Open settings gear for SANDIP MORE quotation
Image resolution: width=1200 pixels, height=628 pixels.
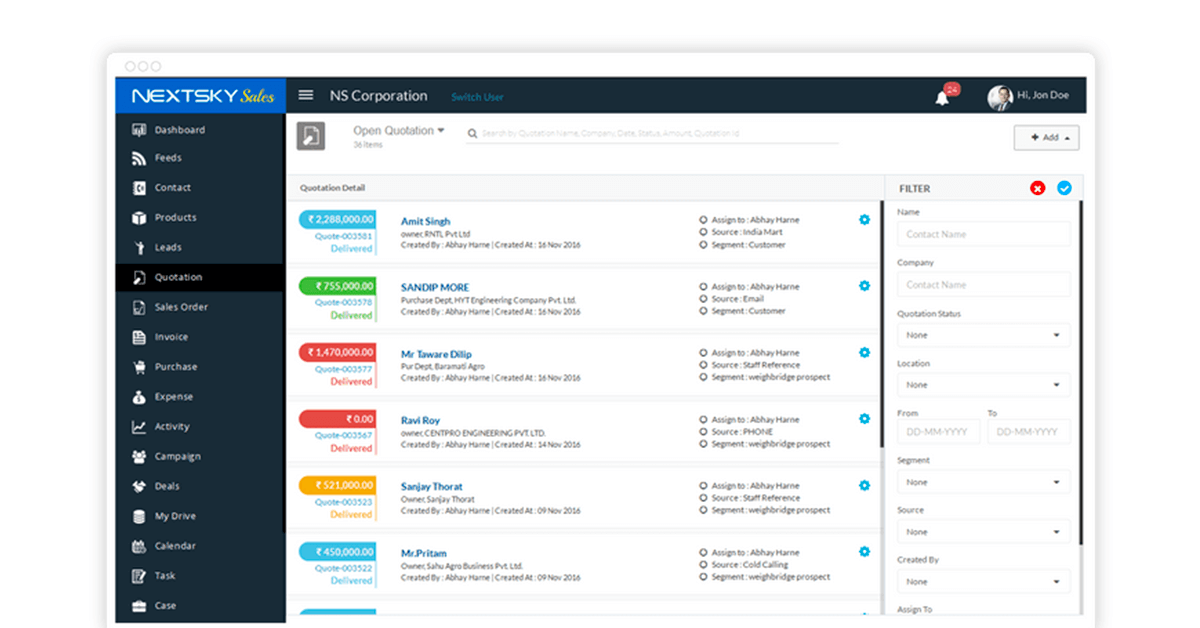[864, 286]
